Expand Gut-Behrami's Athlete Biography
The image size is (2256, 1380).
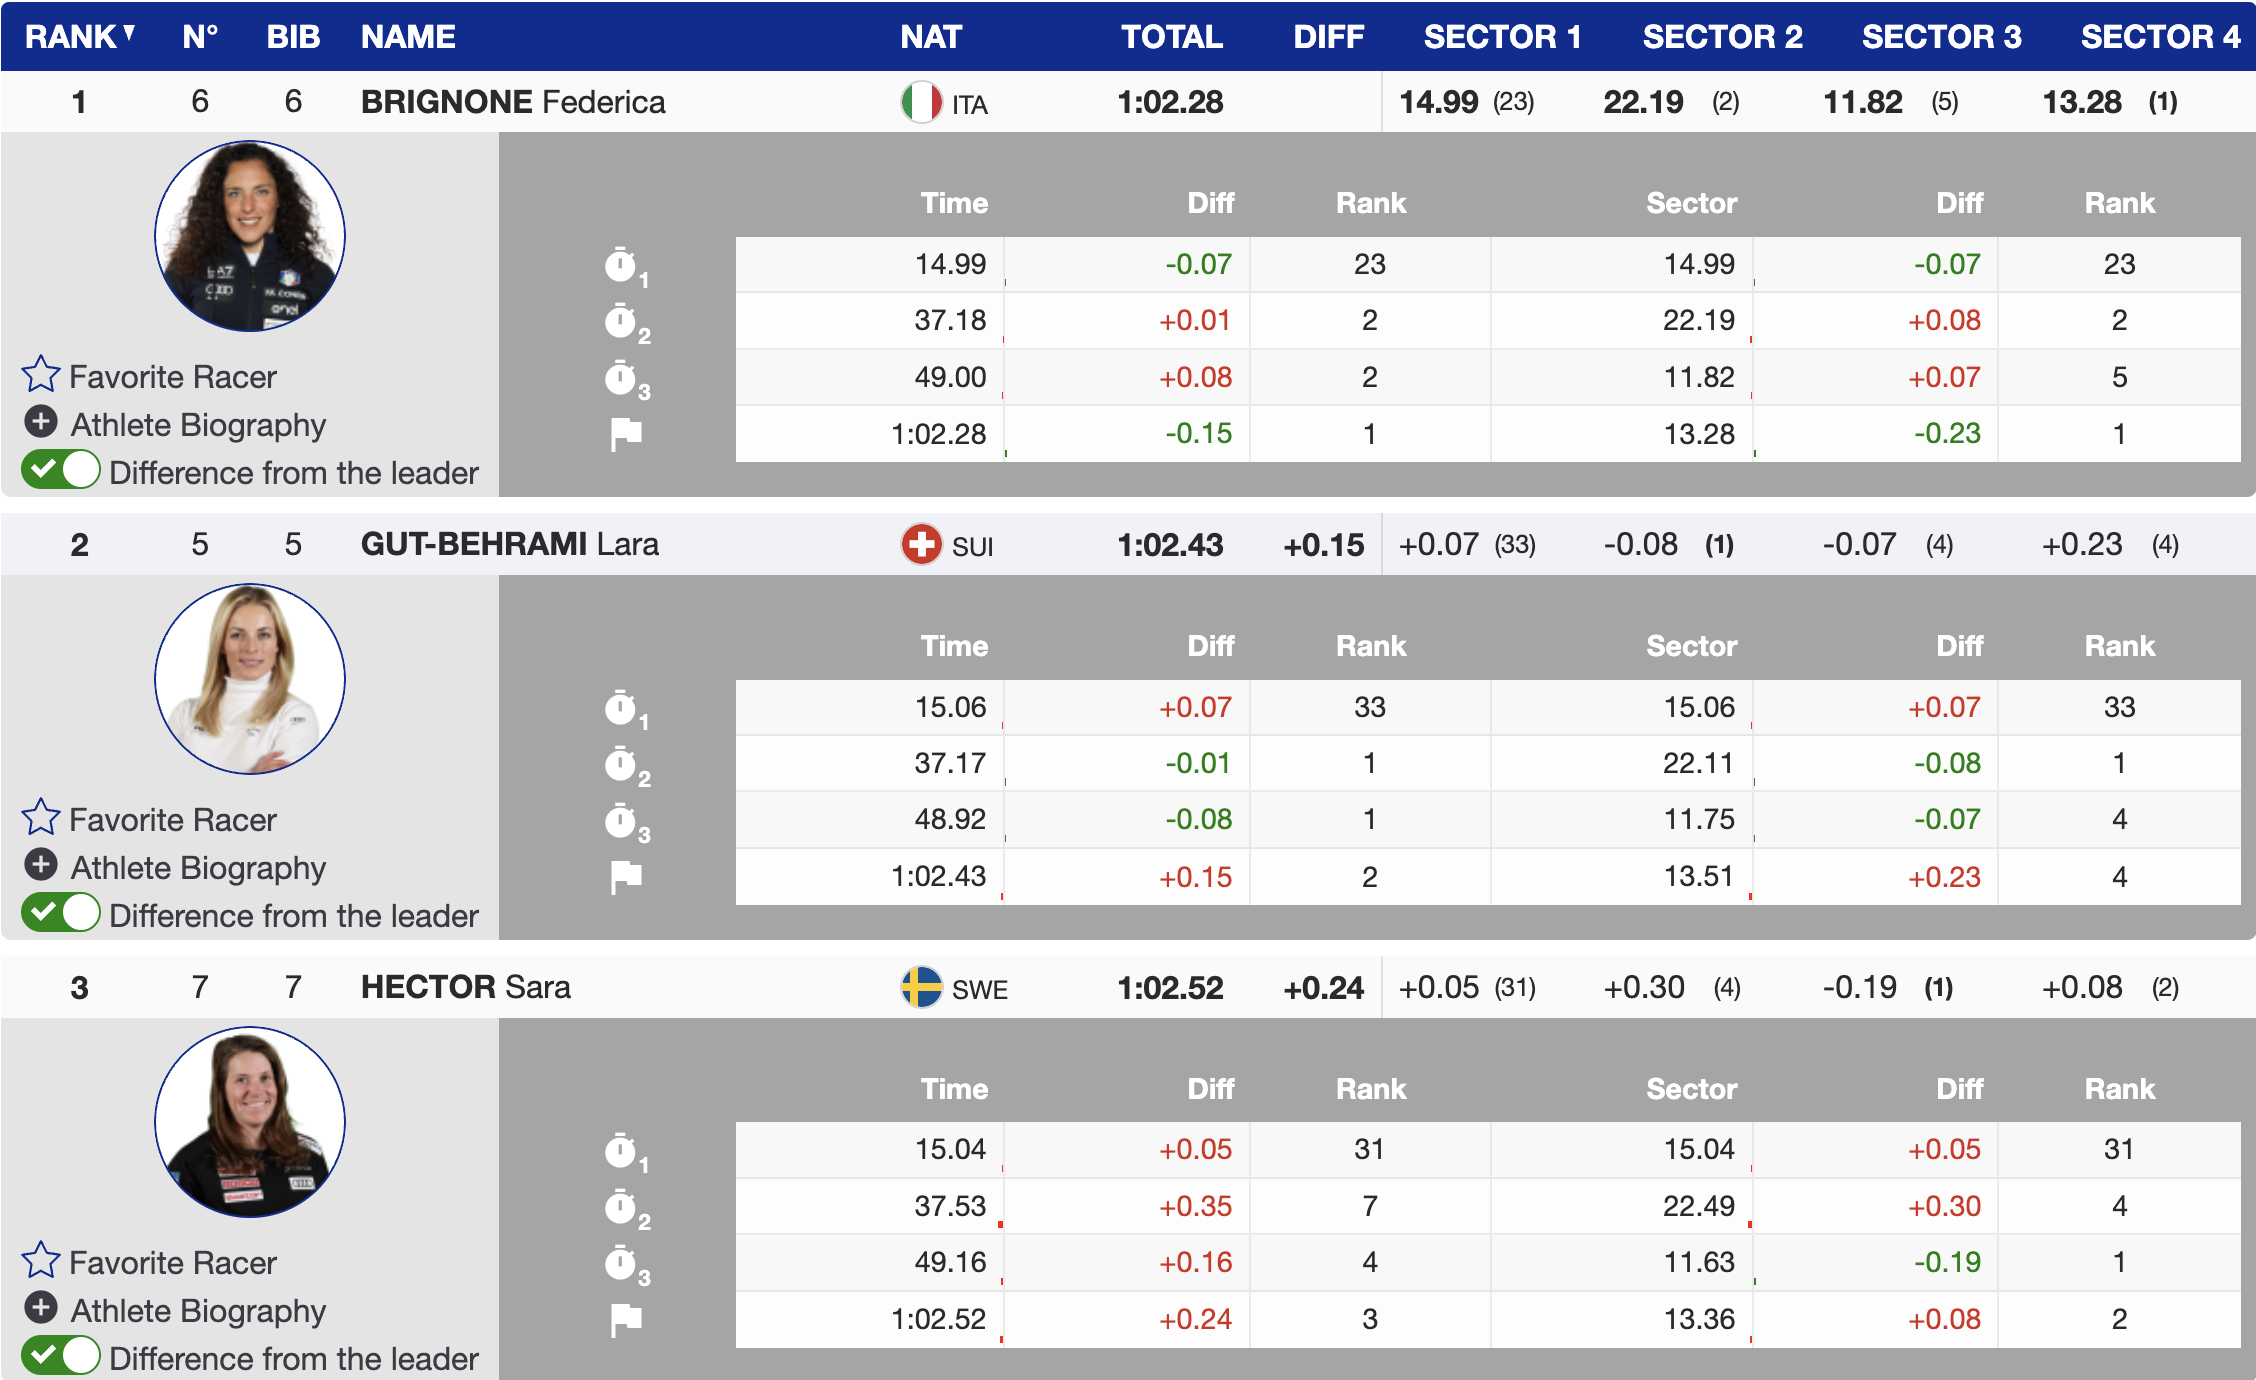[41, 865]
